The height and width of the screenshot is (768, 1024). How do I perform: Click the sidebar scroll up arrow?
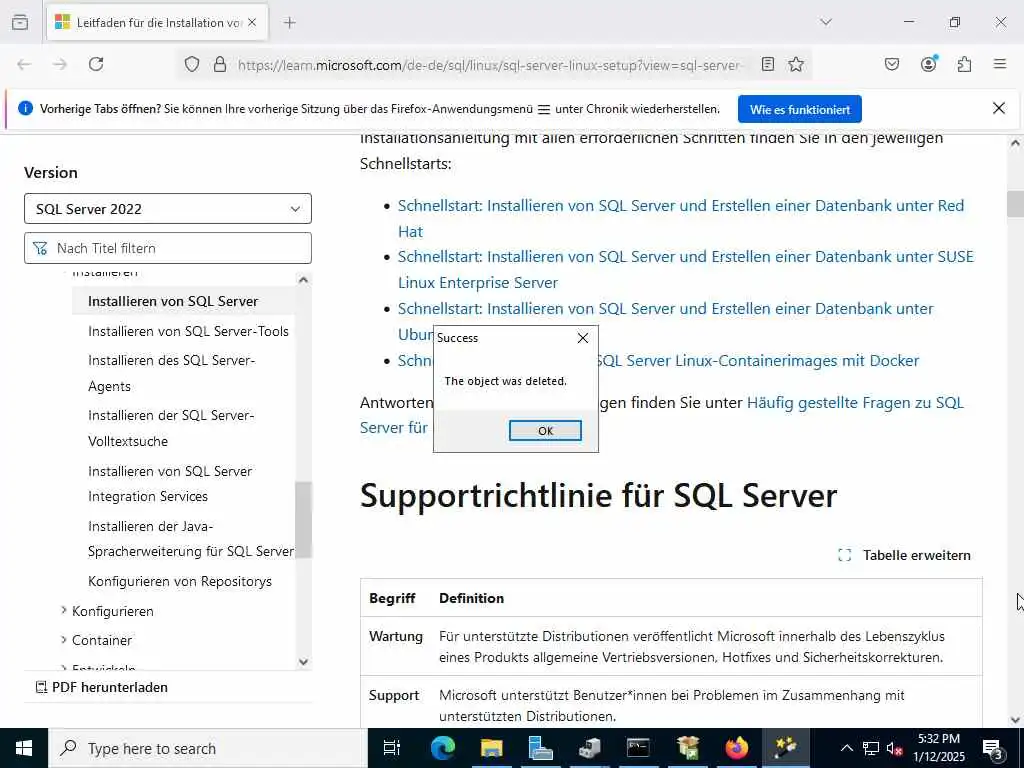tap(303, 280)
